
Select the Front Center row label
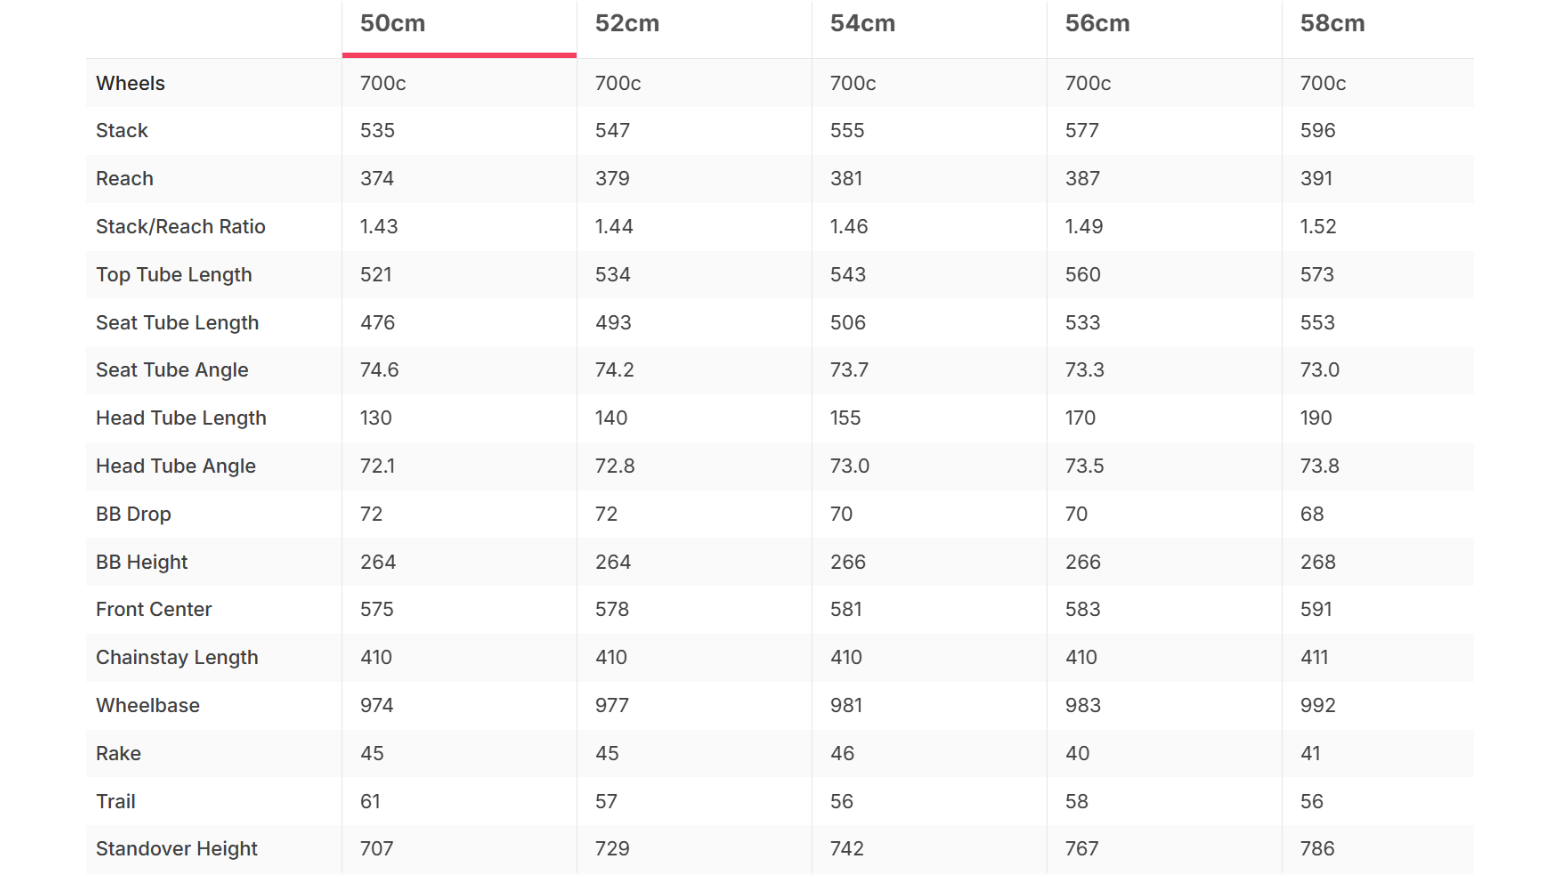click(x=154, y=610)
